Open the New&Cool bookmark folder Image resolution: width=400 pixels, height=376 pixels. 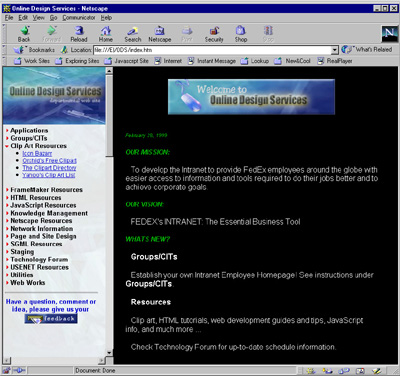point(292,61)
